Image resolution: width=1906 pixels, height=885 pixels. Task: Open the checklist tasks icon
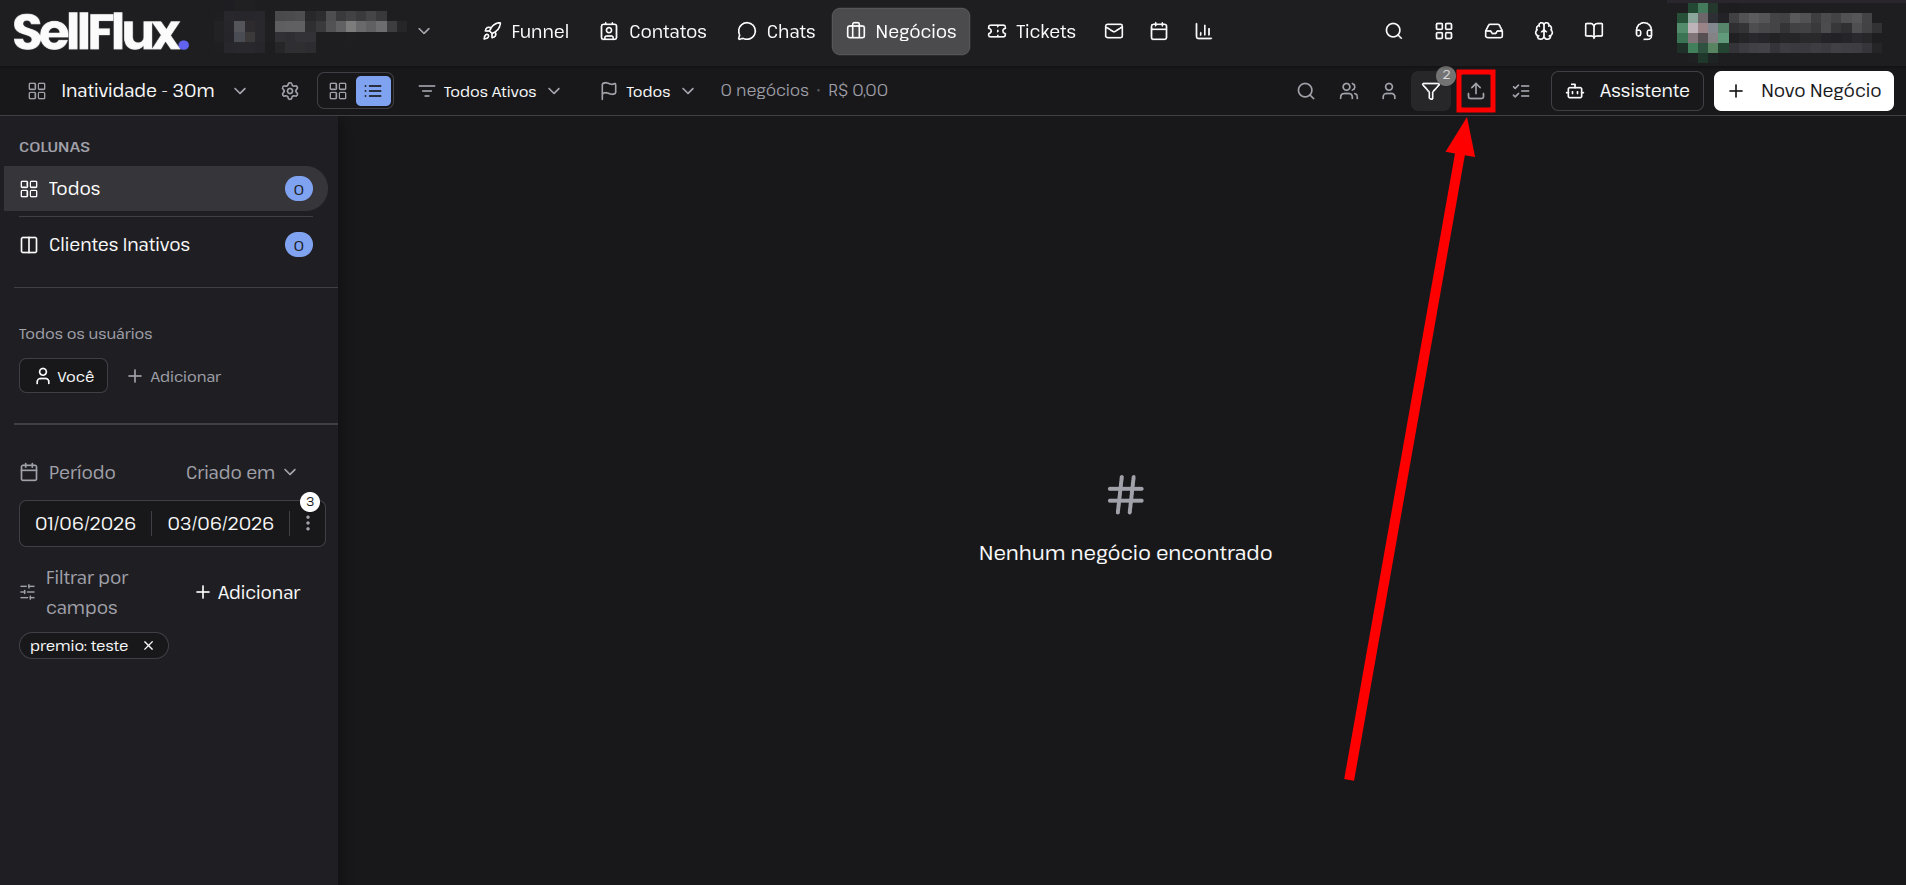coord(1521,91)
